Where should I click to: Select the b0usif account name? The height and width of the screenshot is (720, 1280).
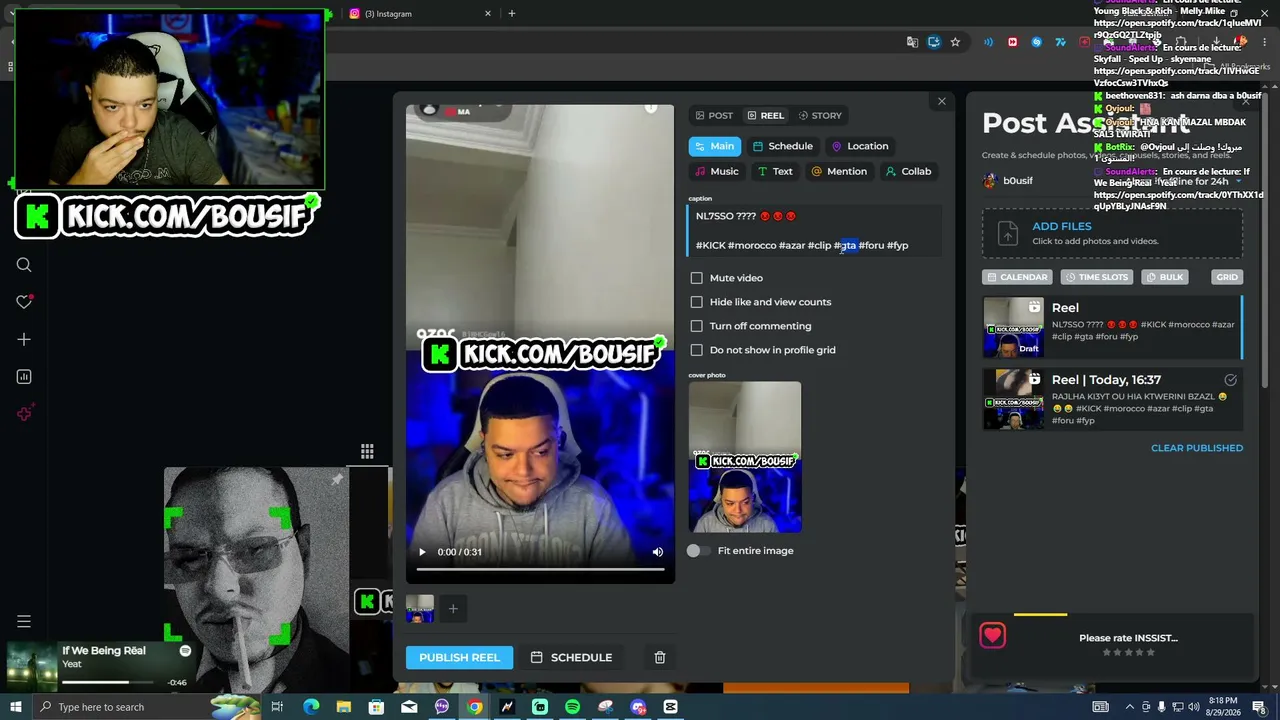tap(1018, 181)
